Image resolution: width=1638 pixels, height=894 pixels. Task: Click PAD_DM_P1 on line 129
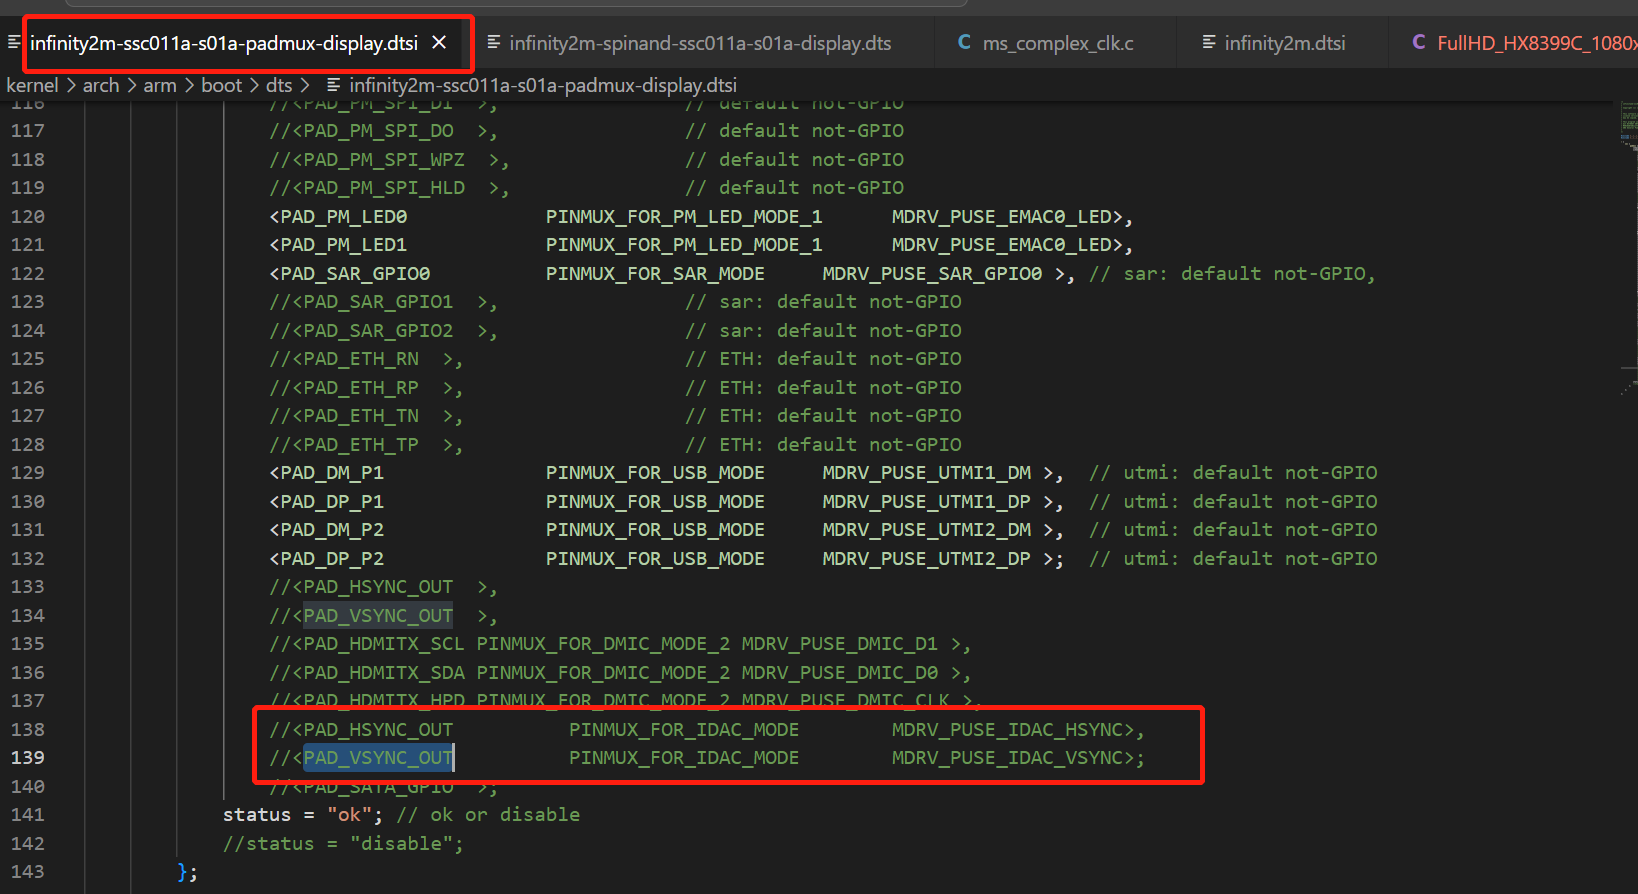pyautogui.click(x=332, y=472)
